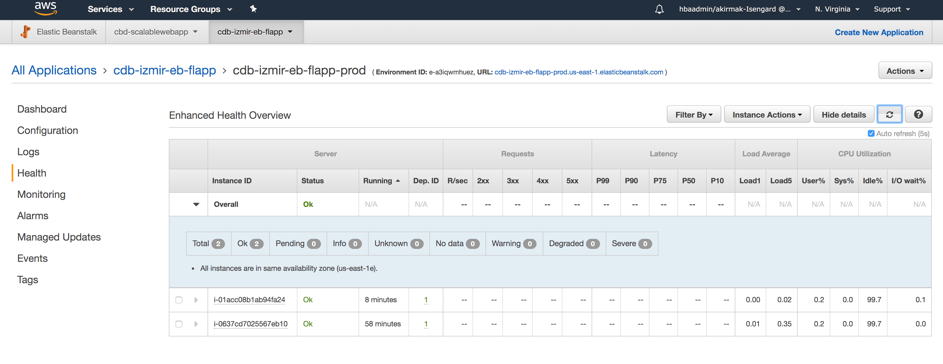Image resolution: width=943 pixels, height=364 pixels.
Task: Click Create New Application
Action: pyautogui.click(x=879, y=32)
